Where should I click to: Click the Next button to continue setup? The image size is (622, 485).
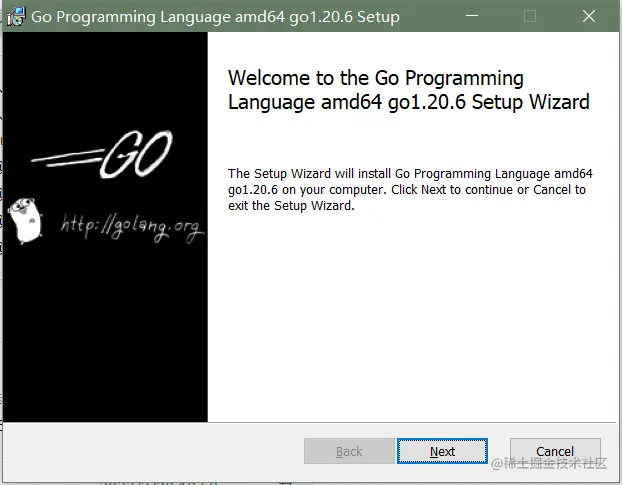[x=442, y=451]
